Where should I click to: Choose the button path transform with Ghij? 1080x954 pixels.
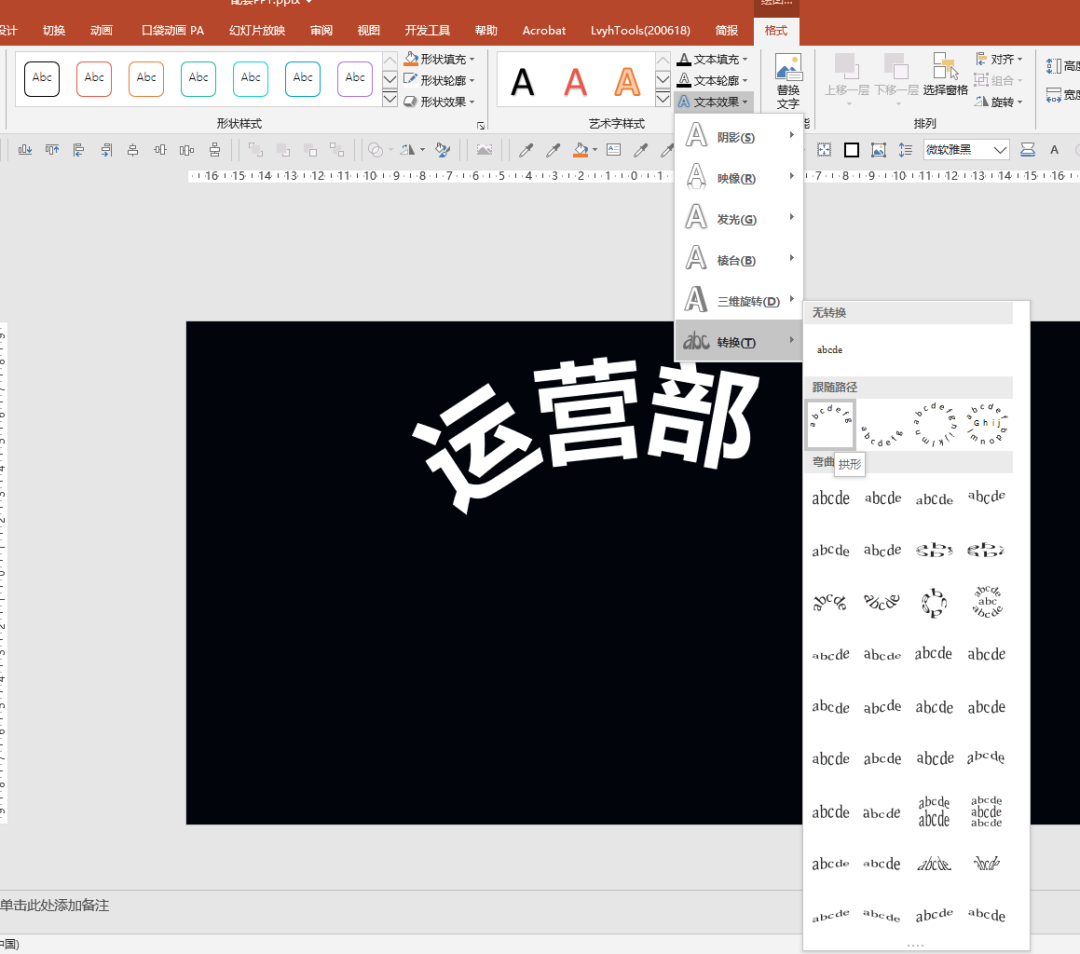tap(987, 424)
